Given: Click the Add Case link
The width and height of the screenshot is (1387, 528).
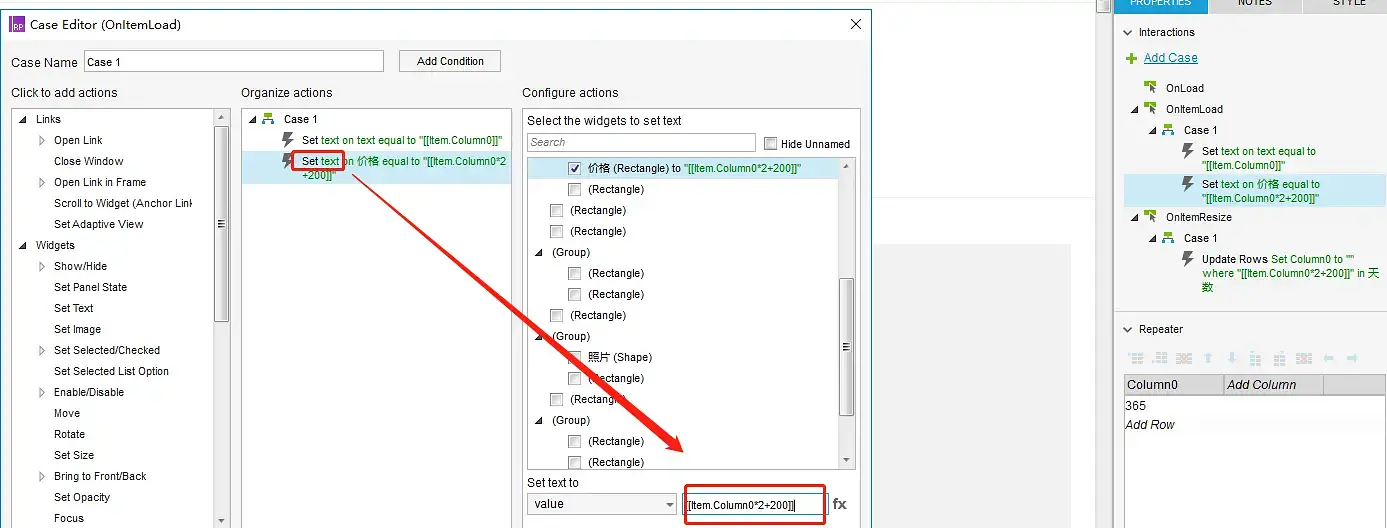Looking at the screenshot, I should [1170, 58].
